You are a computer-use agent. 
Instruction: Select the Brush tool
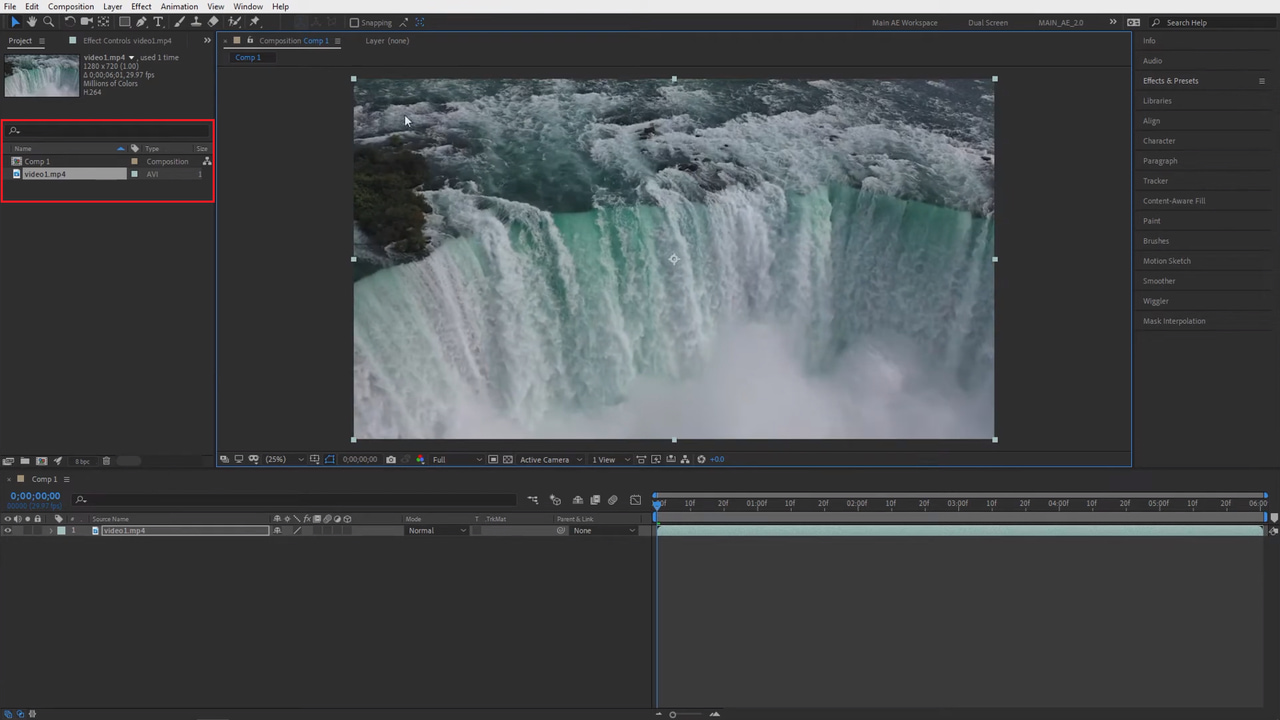pyautogui.click(x=180, y=22)
